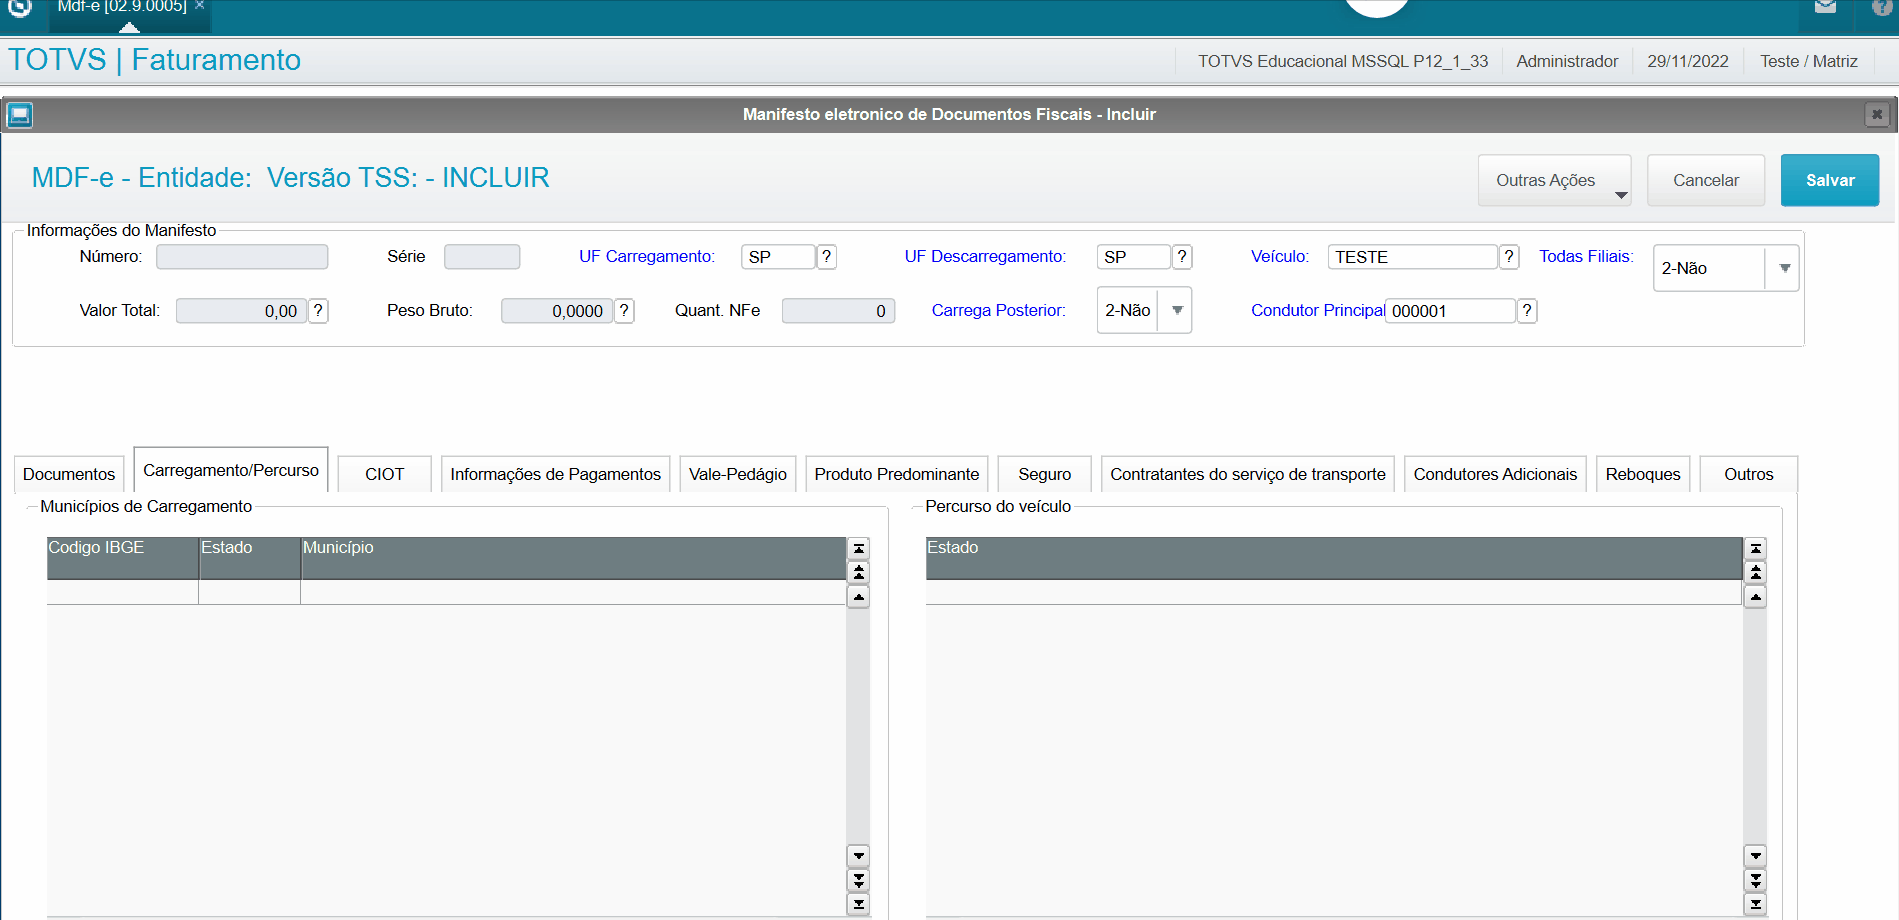Select the Carregamento/Percurso tab
Screen dimensions: 1899x920
coord(231,470)
